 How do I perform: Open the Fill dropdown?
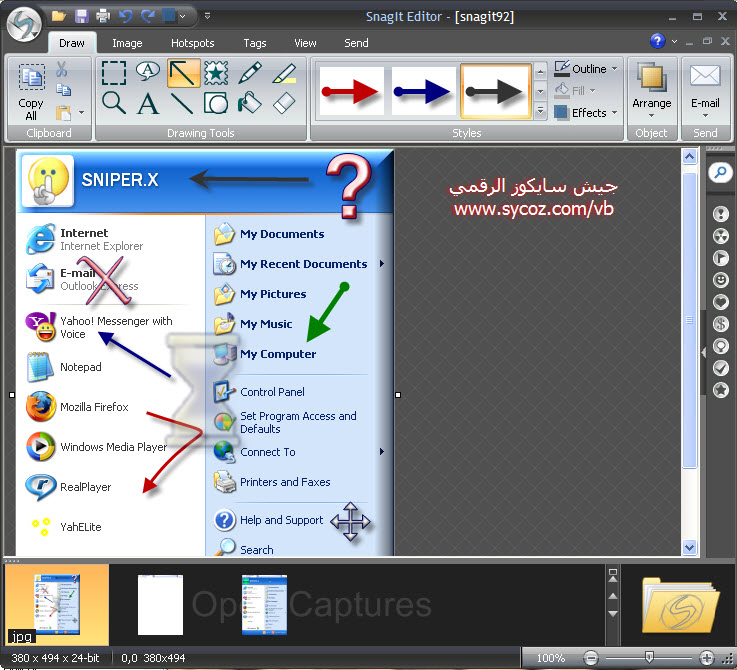[x=574, y=90]
